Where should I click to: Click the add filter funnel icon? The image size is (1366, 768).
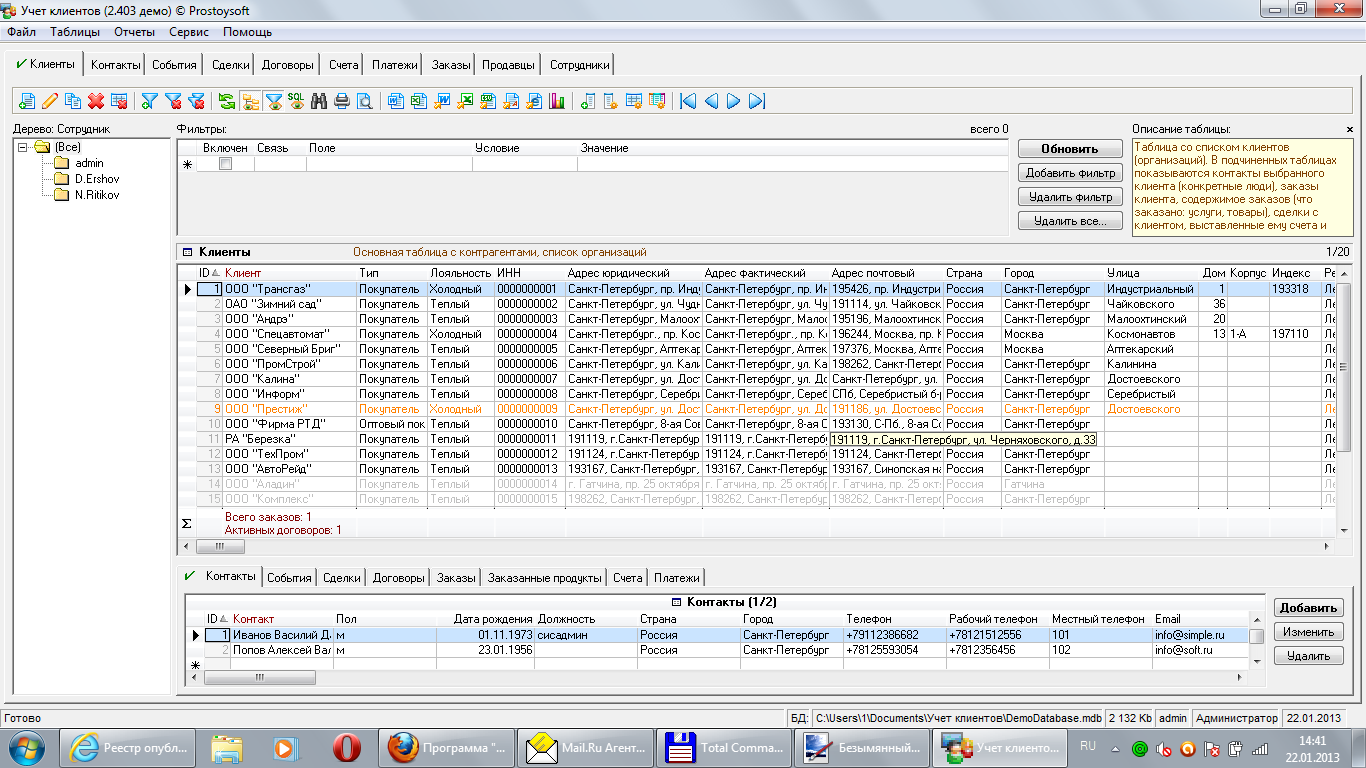150,101
